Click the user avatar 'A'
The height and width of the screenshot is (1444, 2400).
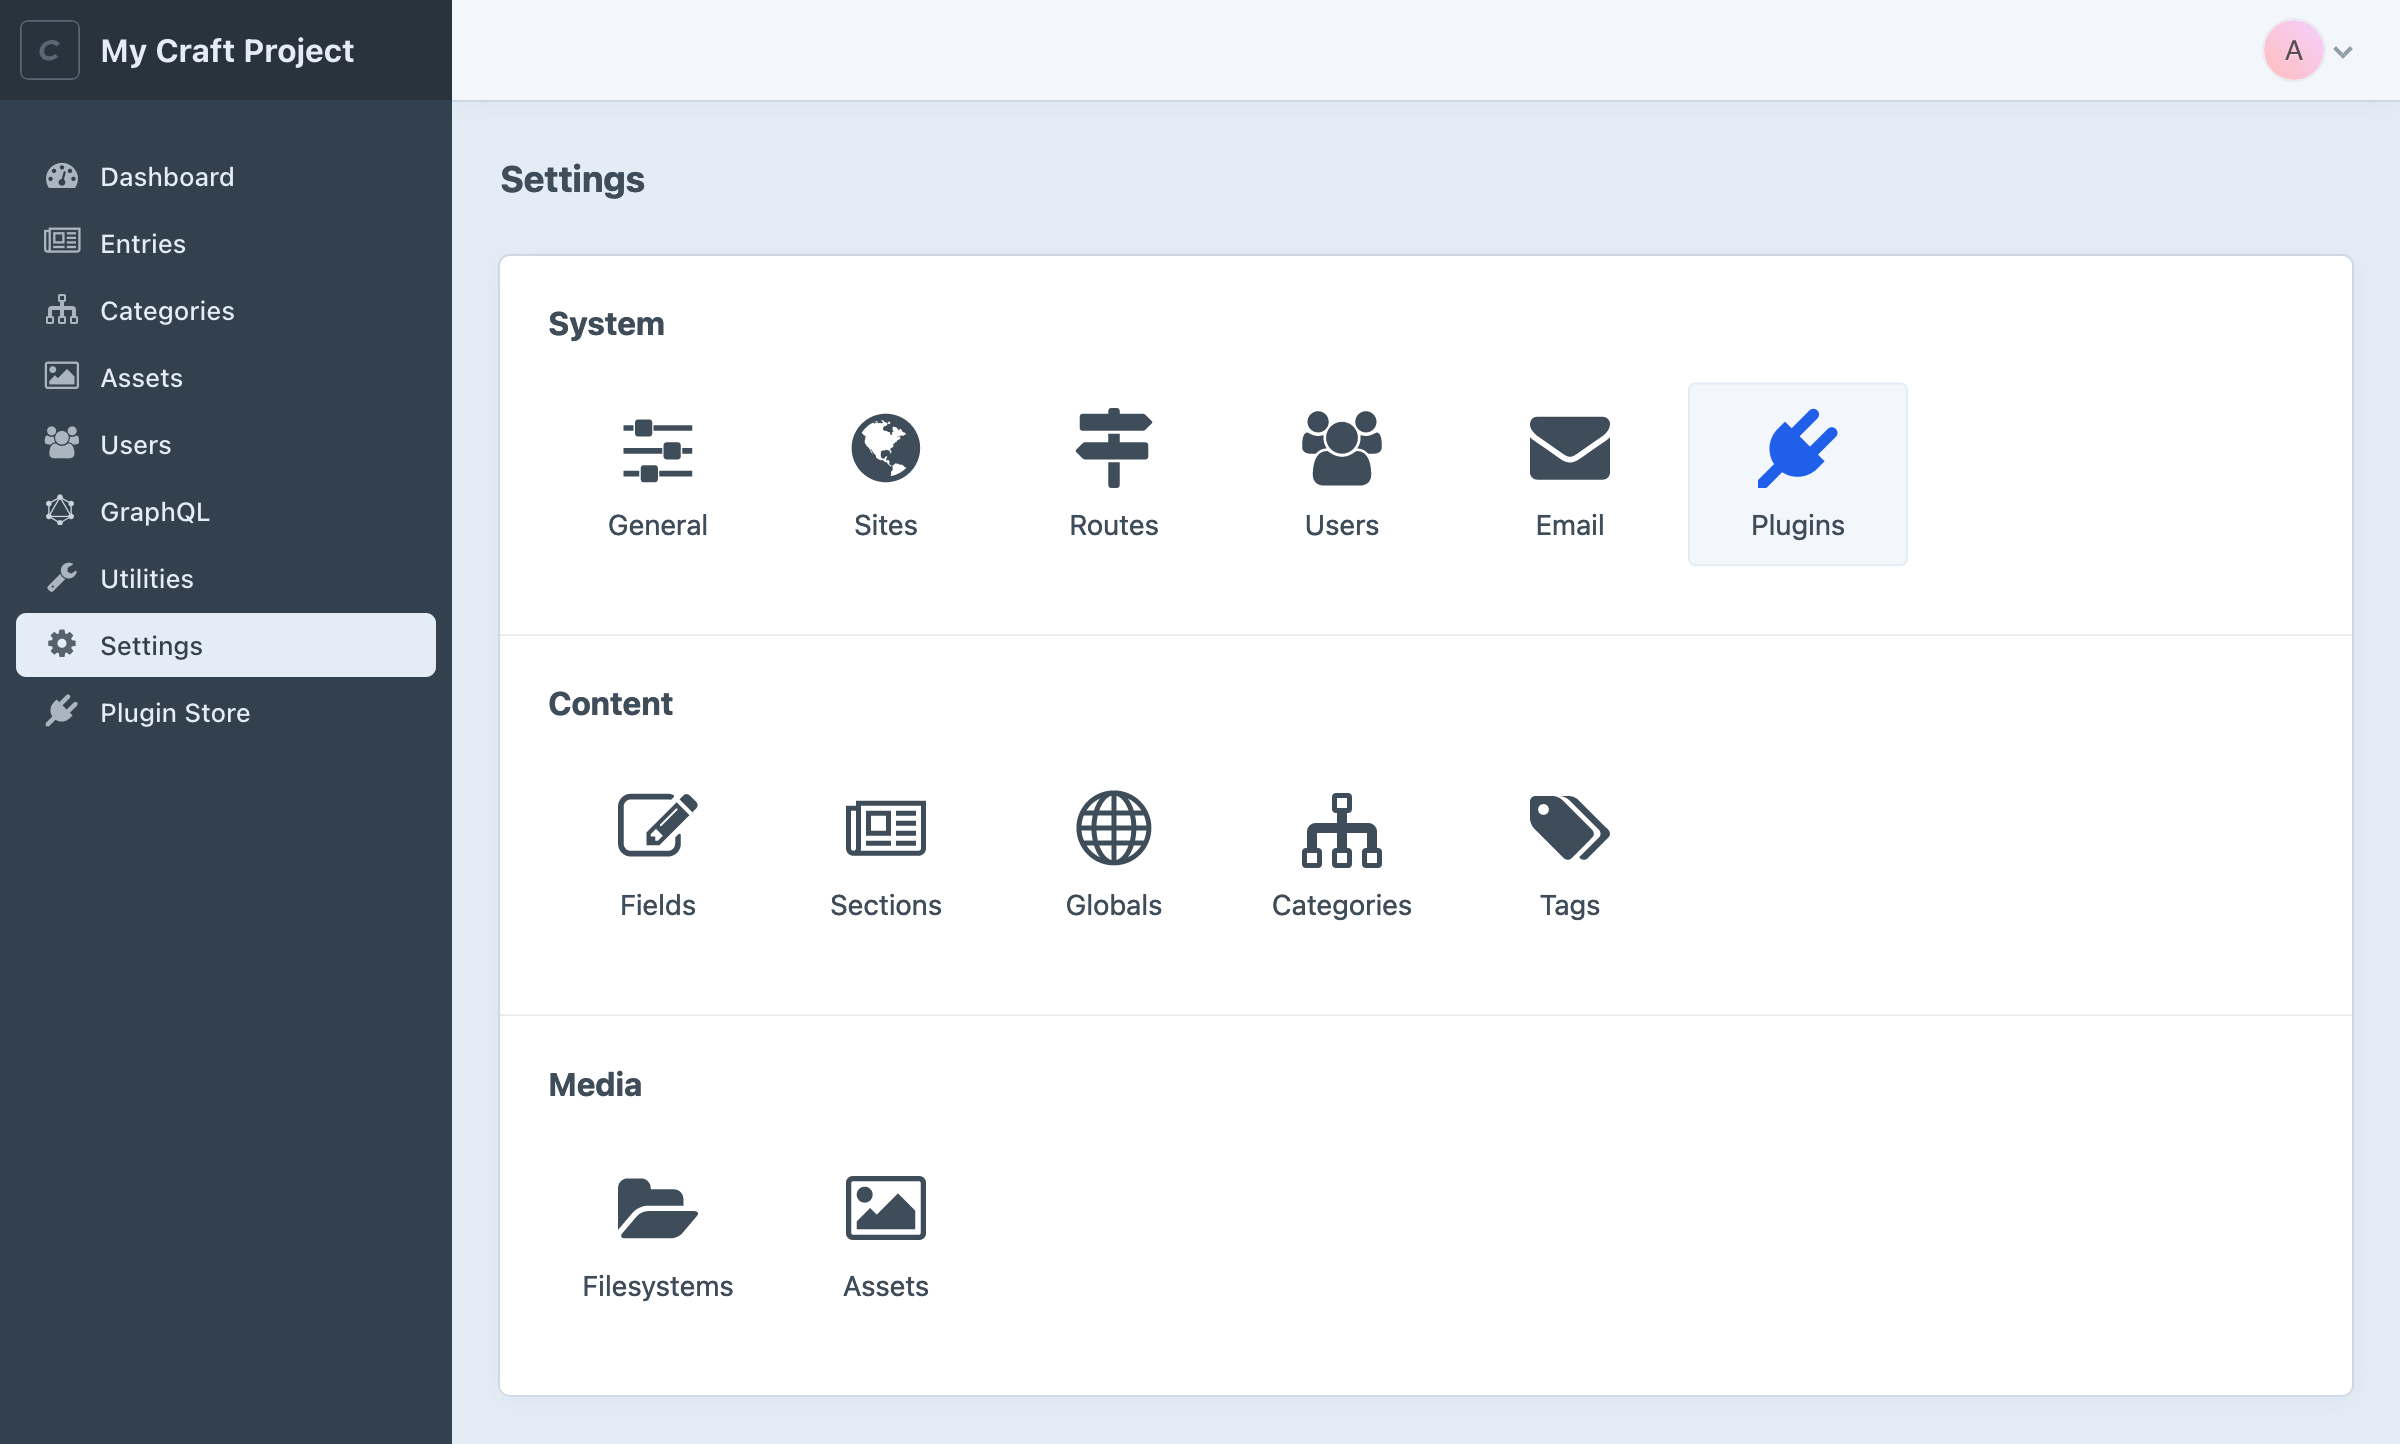pyautogui.click(x=2293, y=50)
